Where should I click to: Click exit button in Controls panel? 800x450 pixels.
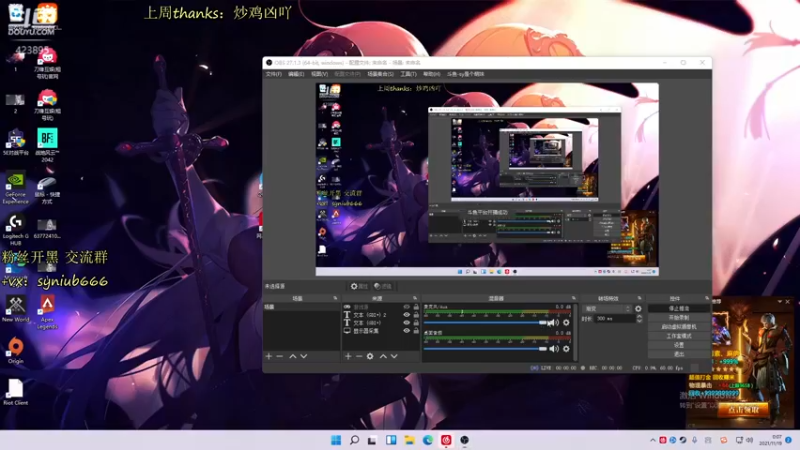pos(679,354)
